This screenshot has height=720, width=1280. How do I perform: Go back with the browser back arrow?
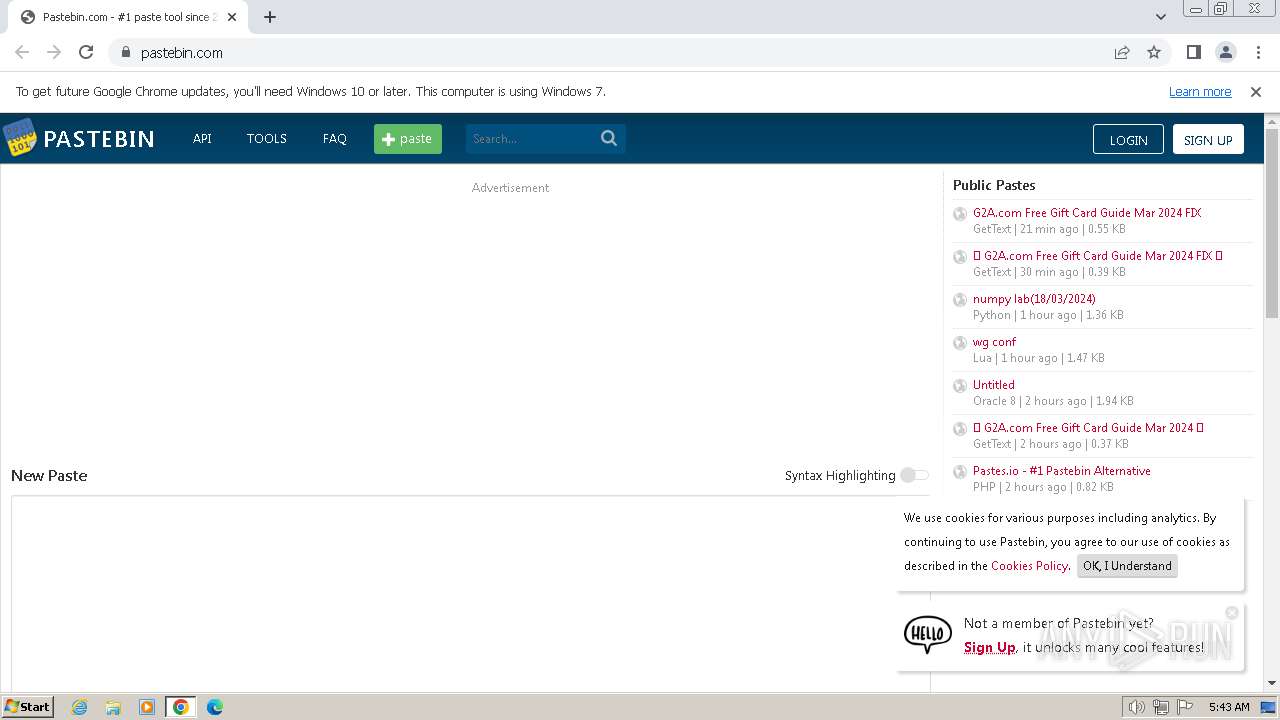pos(22,52)
